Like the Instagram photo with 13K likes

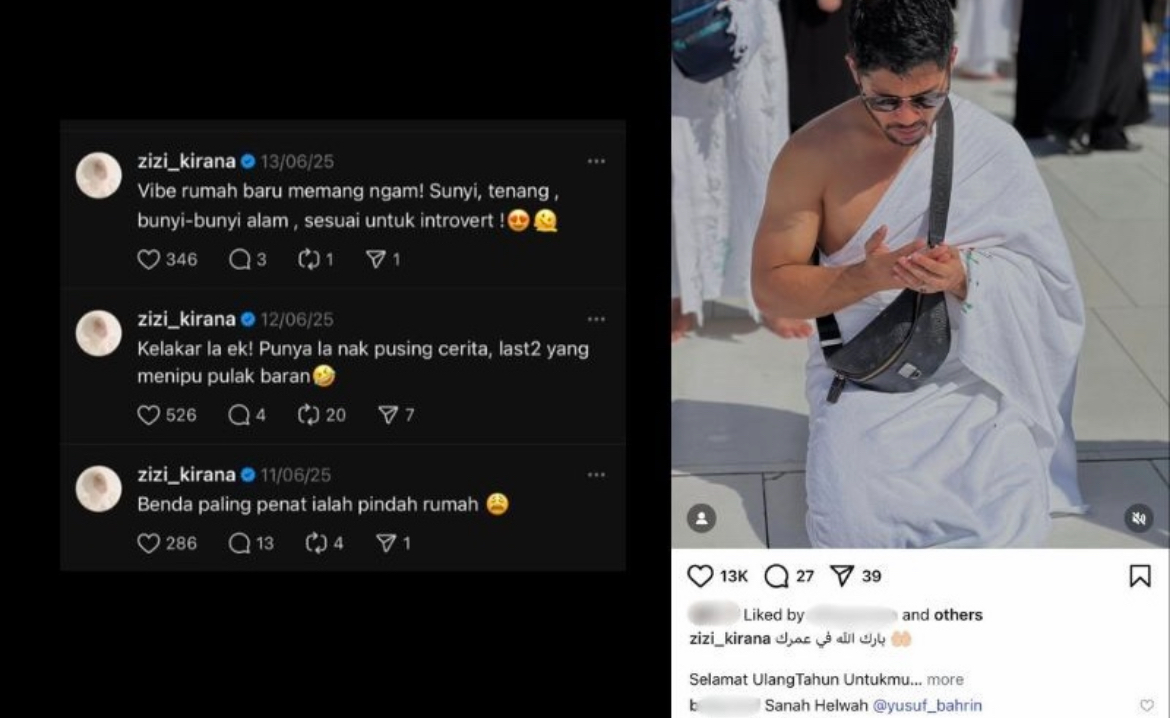click(x=700, y=575)
